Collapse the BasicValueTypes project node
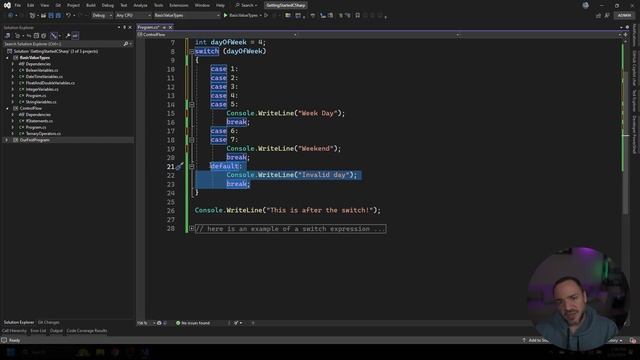The image size is (640, 360). click(7, 58)
